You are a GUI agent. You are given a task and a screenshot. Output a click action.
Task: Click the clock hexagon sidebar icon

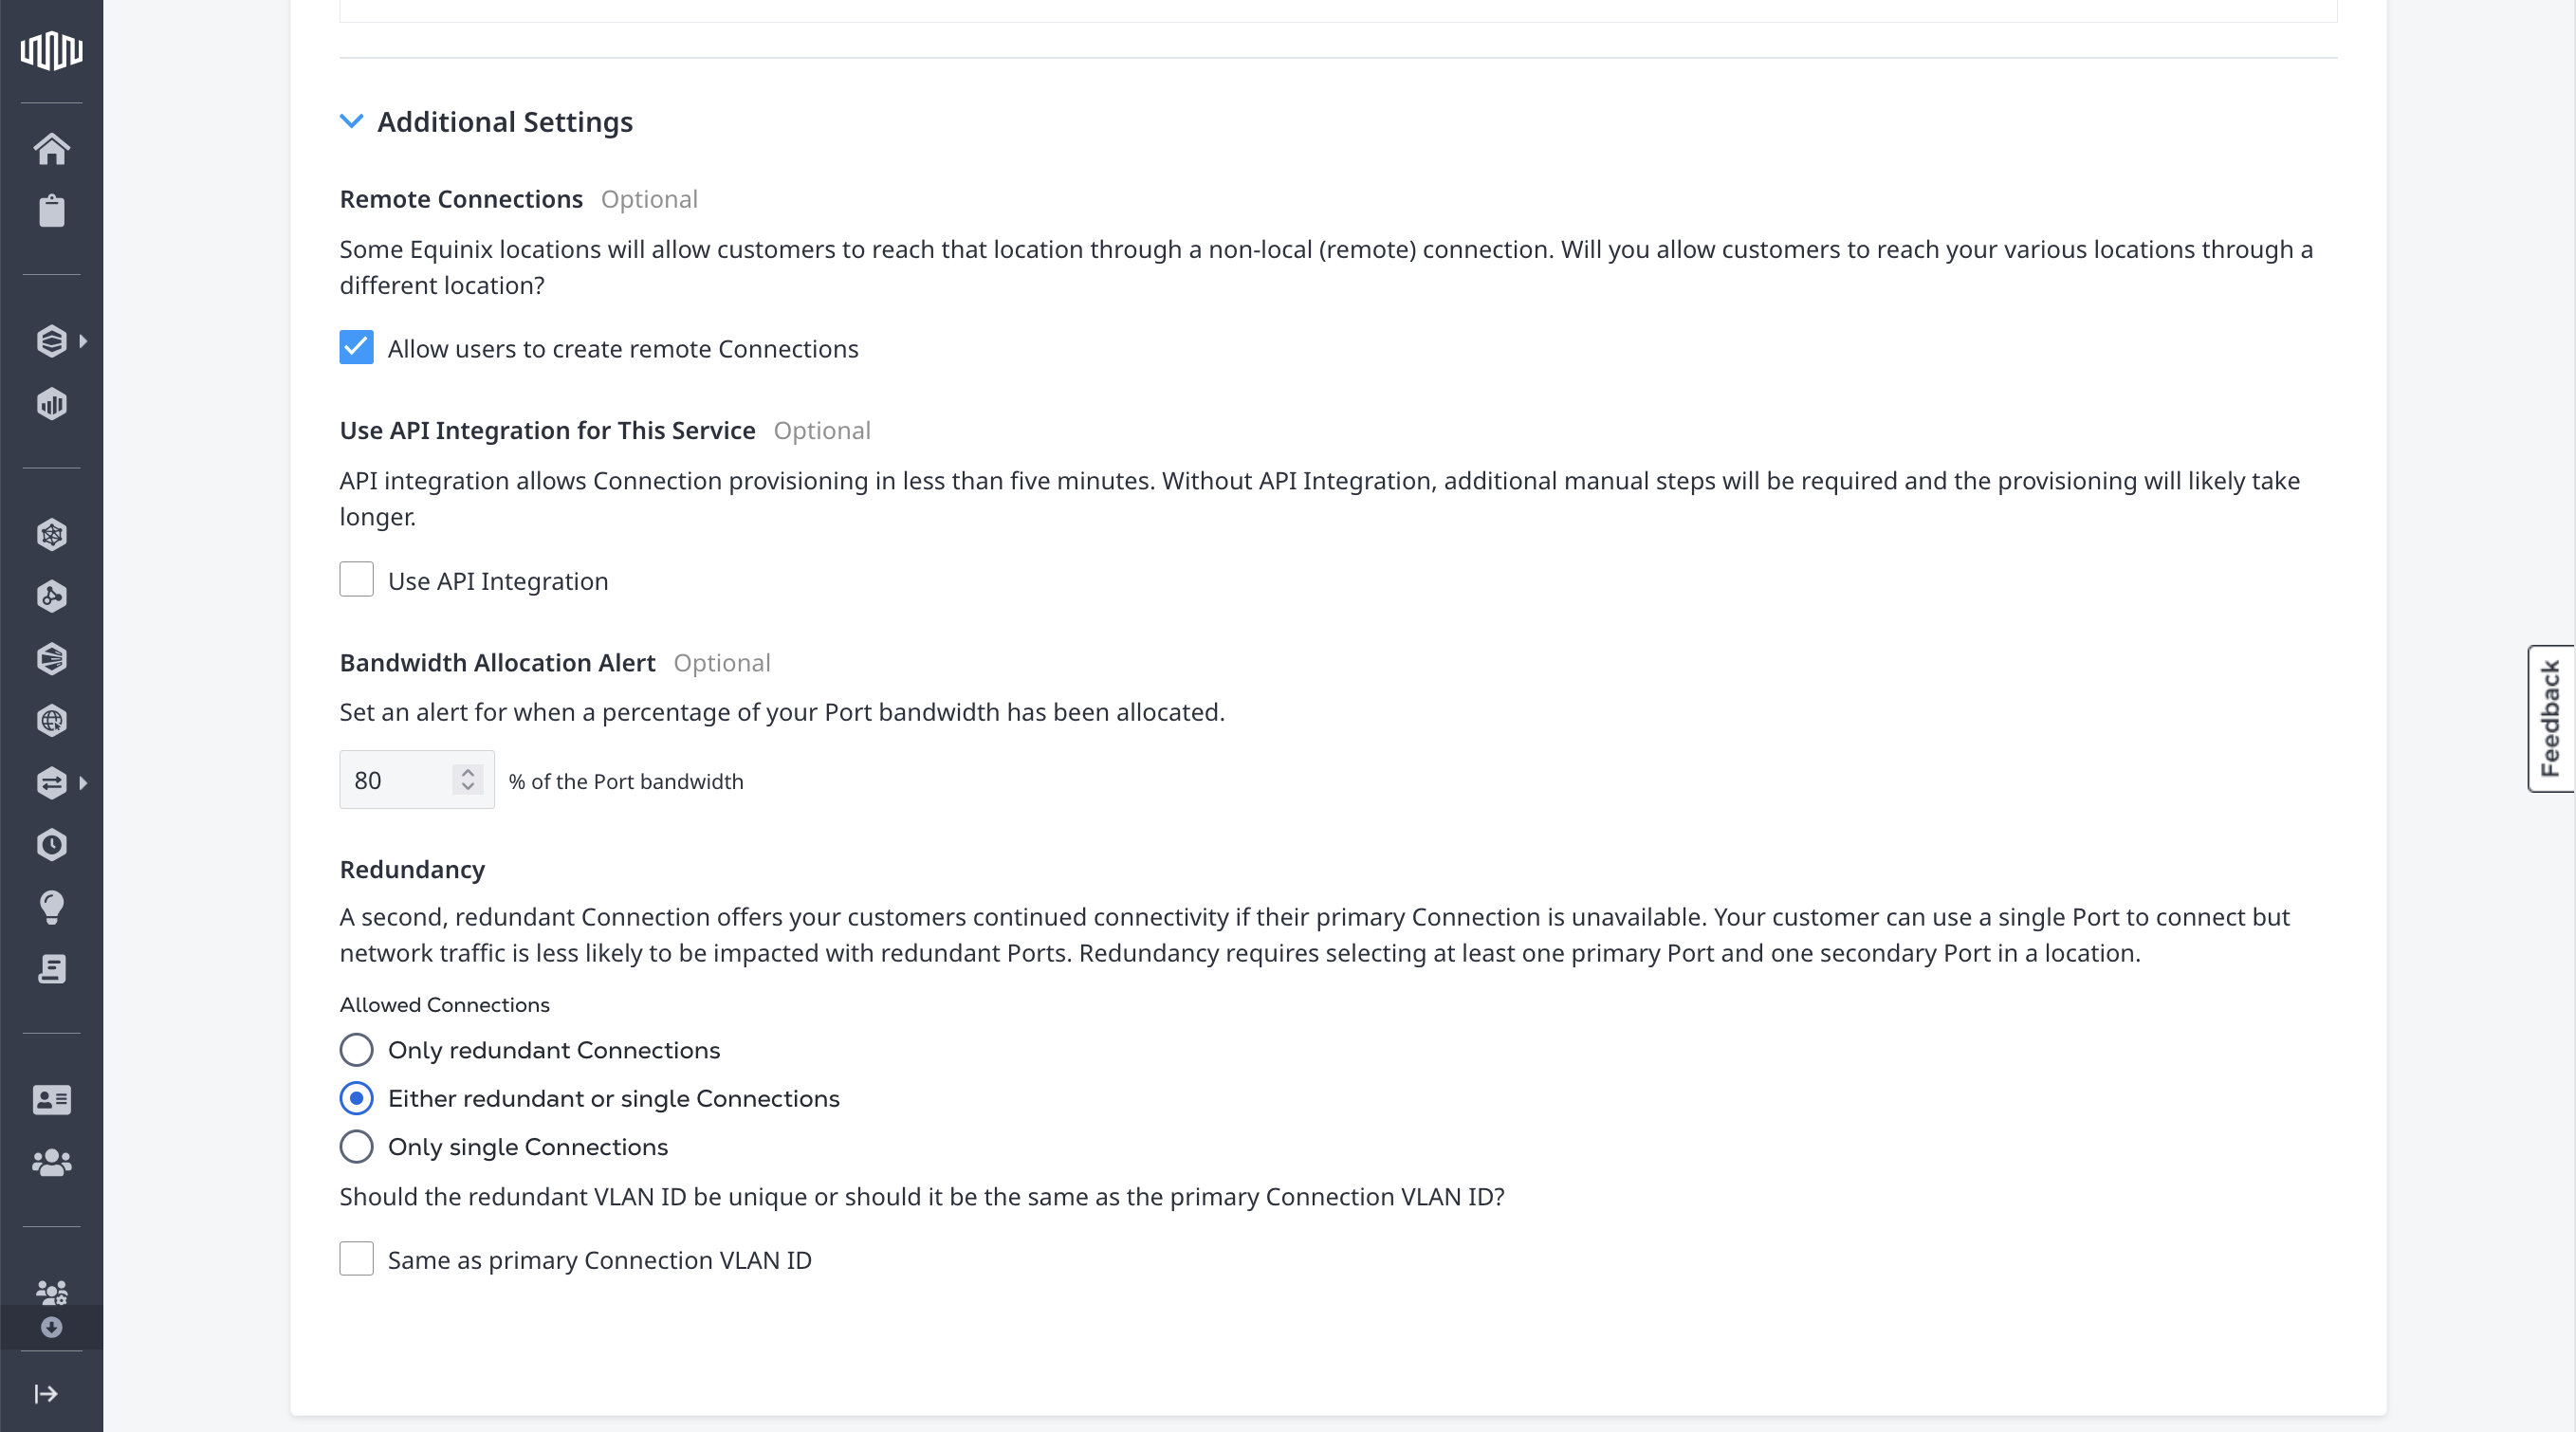tap(51, 845)
